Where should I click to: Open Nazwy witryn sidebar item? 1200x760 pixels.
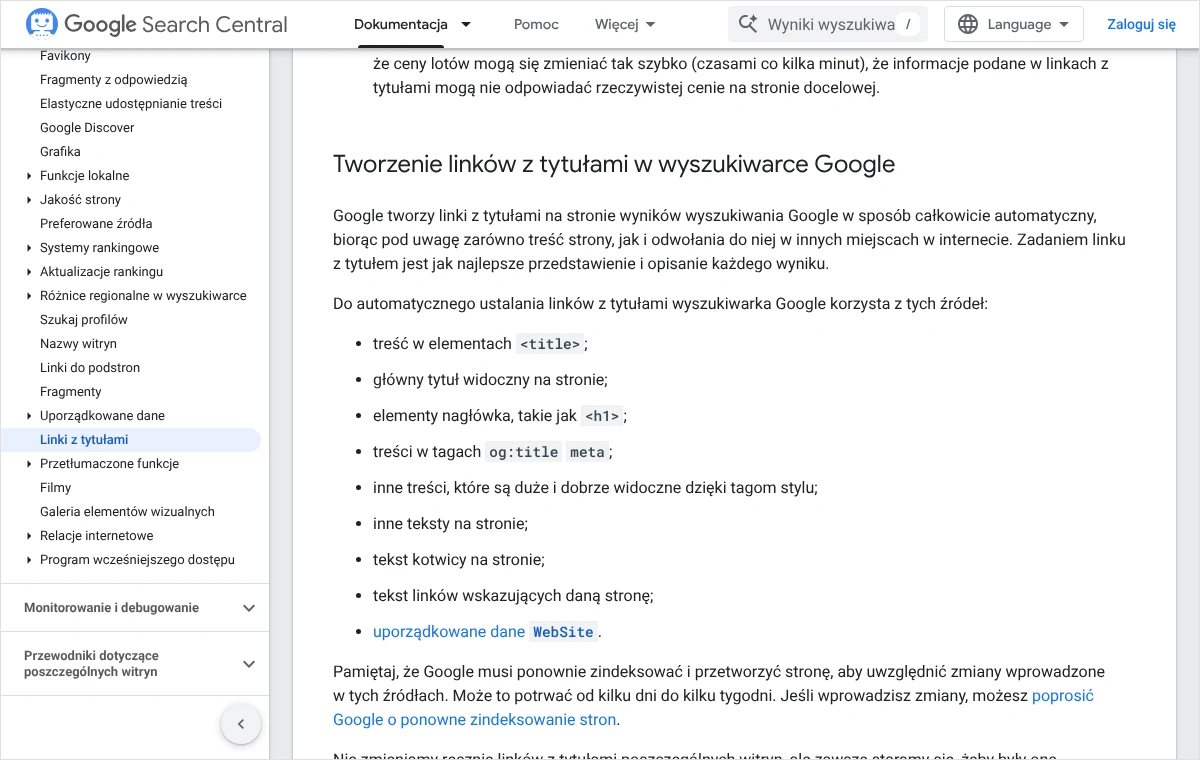[x=78, y=344]
